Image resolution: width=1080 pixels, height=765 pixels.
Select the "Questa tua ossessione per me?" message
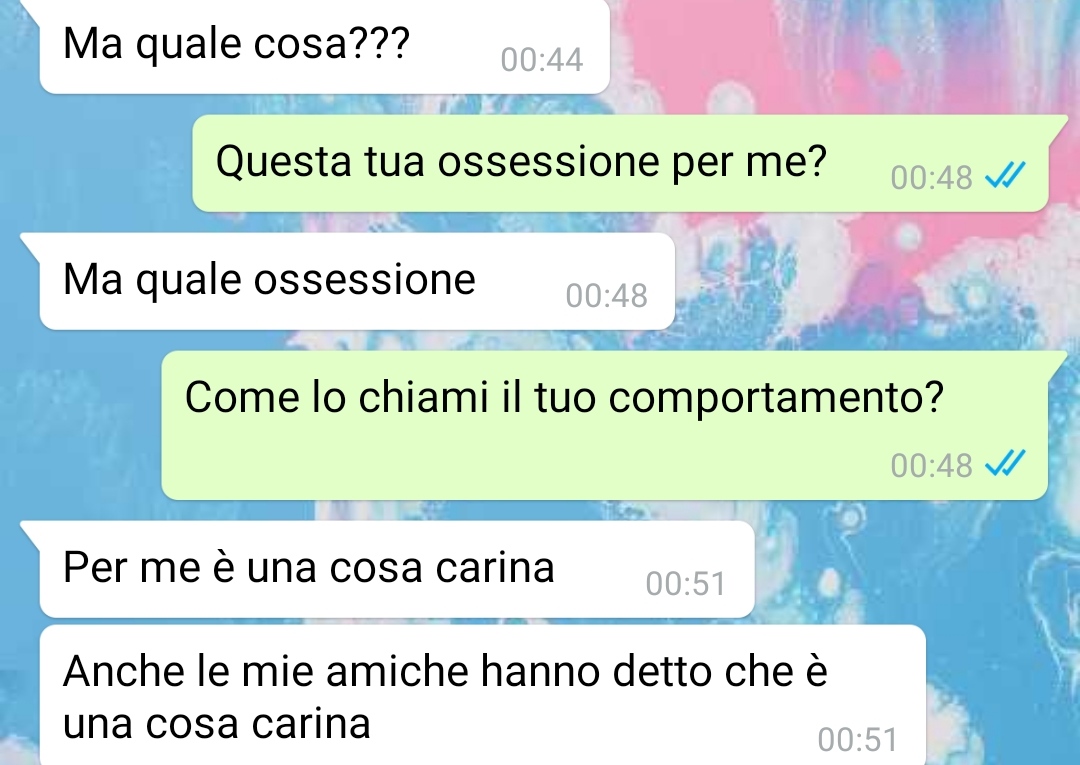pos(620,163)
